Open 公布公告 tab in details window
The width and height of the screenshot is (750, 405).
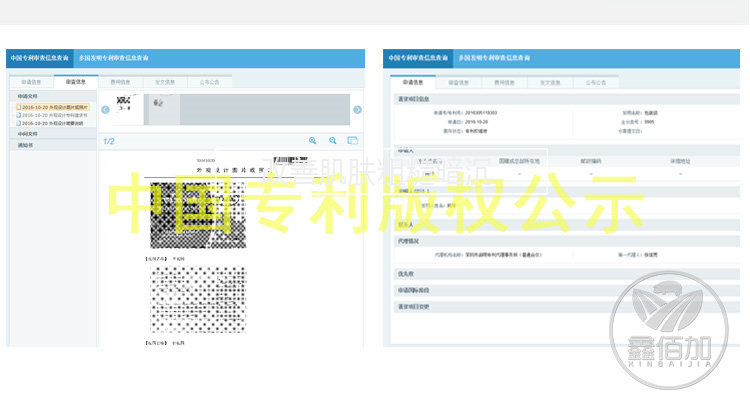point(596,83)
